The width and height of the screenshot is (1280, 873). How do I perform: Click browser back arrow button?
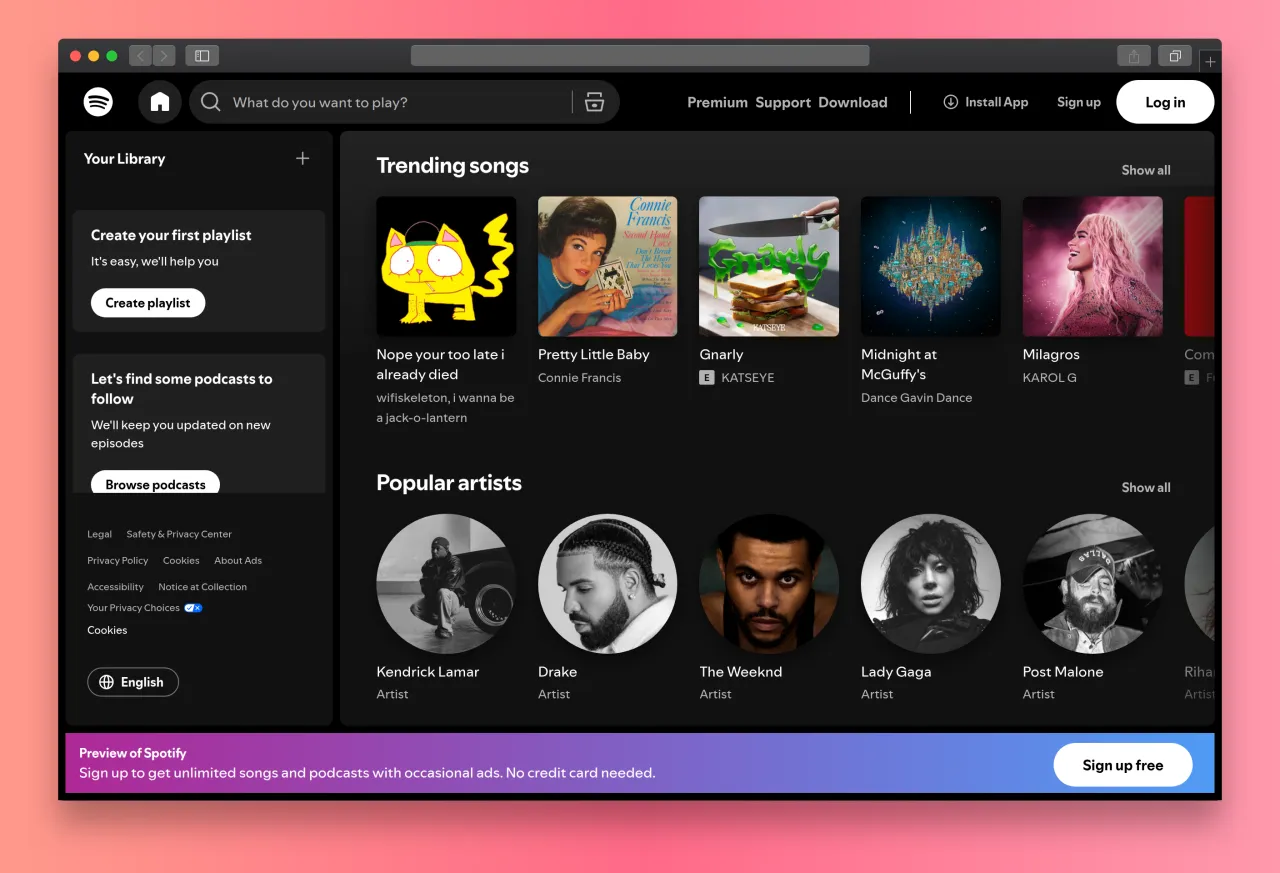(140, 56)
